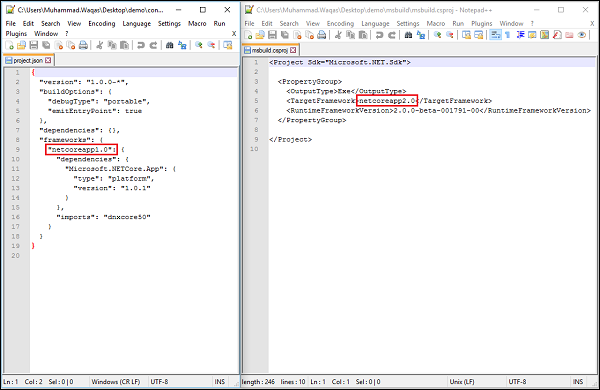Open Plugins menu in left window
This screenshot has width=600, height=390.
point(16,34)
